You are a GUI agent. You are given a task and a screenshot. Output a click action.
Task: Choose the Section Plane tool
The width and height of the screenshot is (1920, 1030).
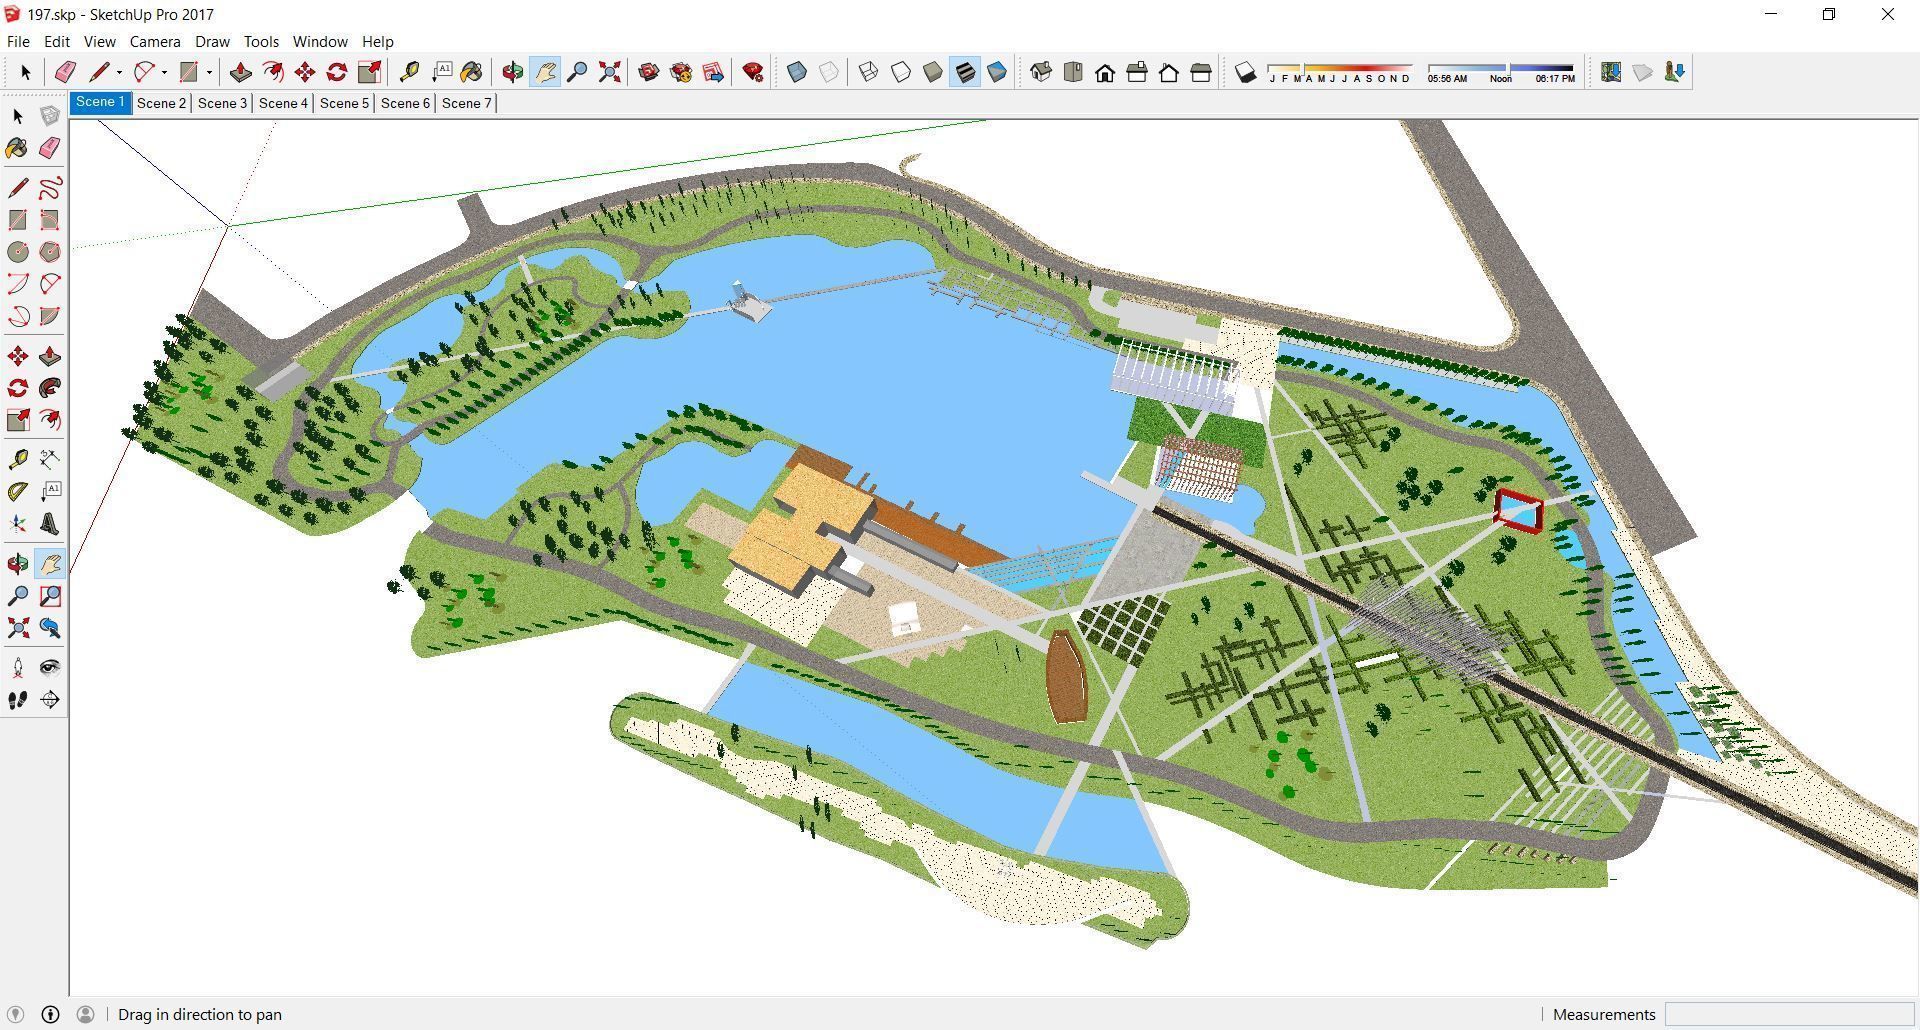49,700
